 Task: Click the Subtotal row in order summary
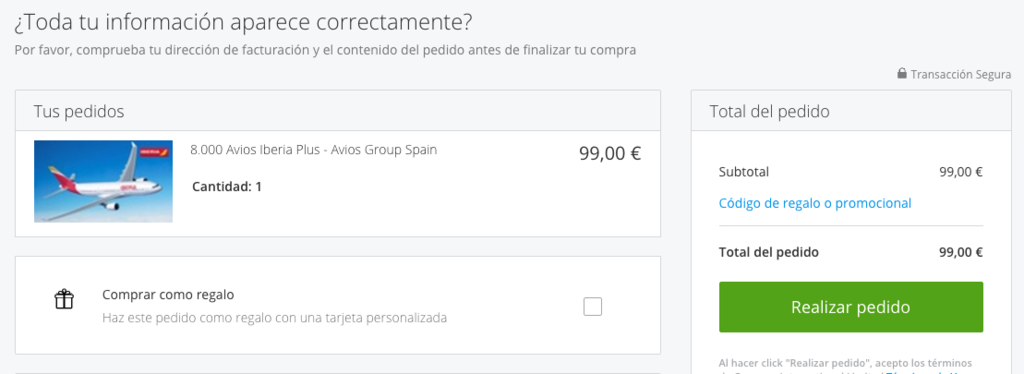point(851,172)
